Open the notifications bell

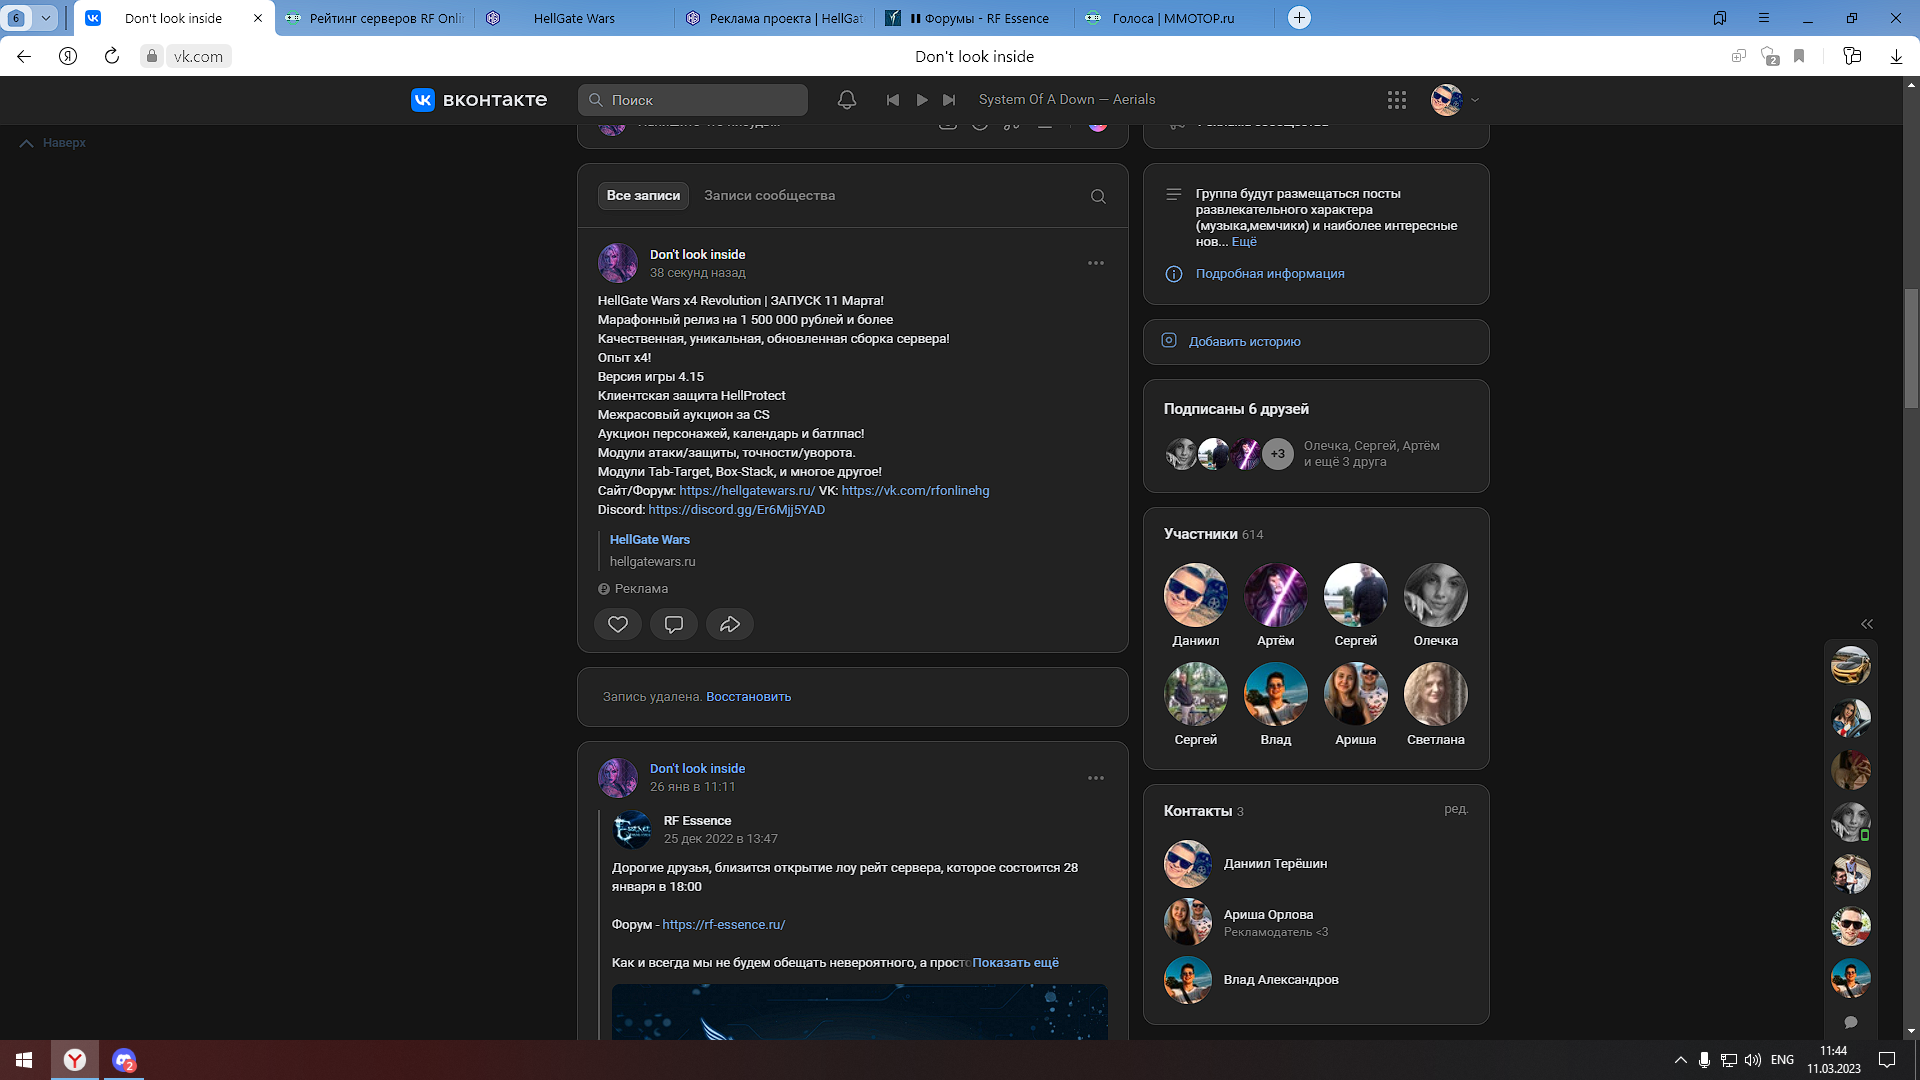pos(847,100)
